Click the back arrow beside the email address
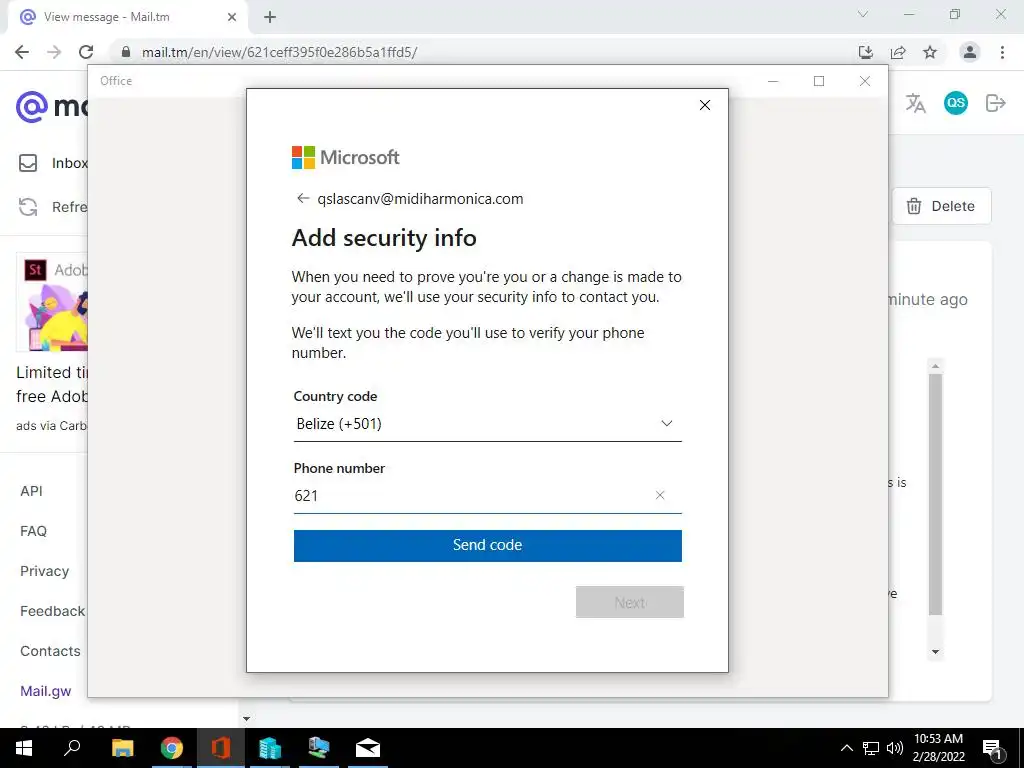The image size is (1024, 768). tap(302, 199)
